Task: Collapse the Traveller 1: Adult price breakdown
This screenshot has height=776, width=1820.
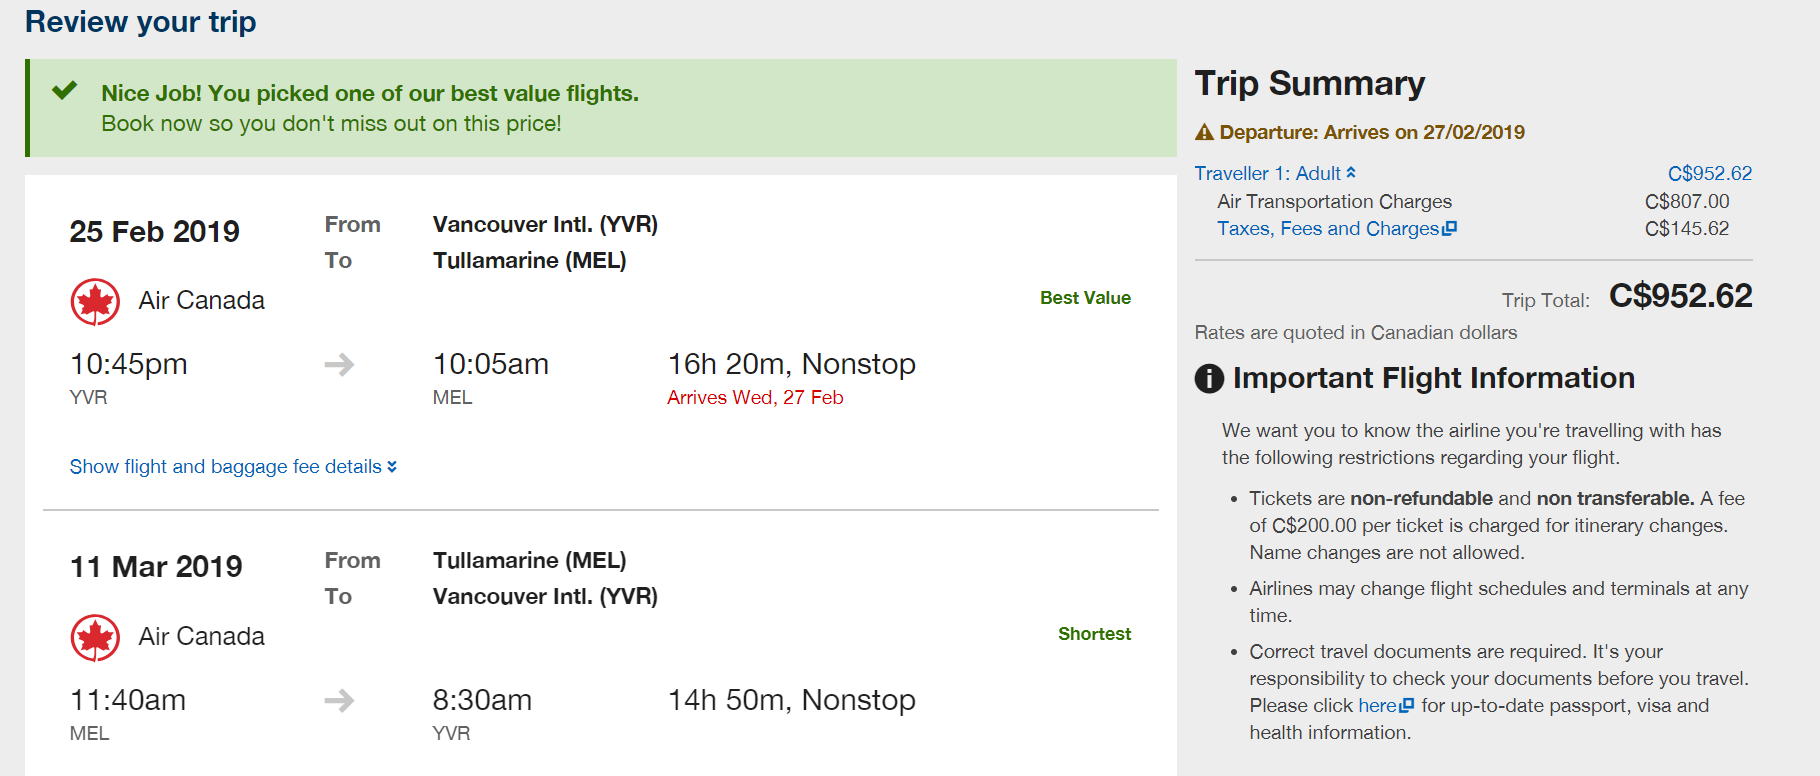Action: pos(1275,173)
